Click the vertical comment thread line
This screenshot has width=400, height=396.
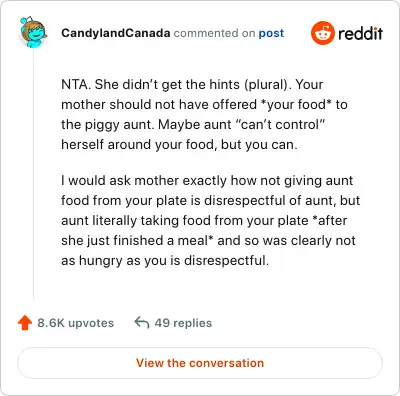tap(34, 173)
